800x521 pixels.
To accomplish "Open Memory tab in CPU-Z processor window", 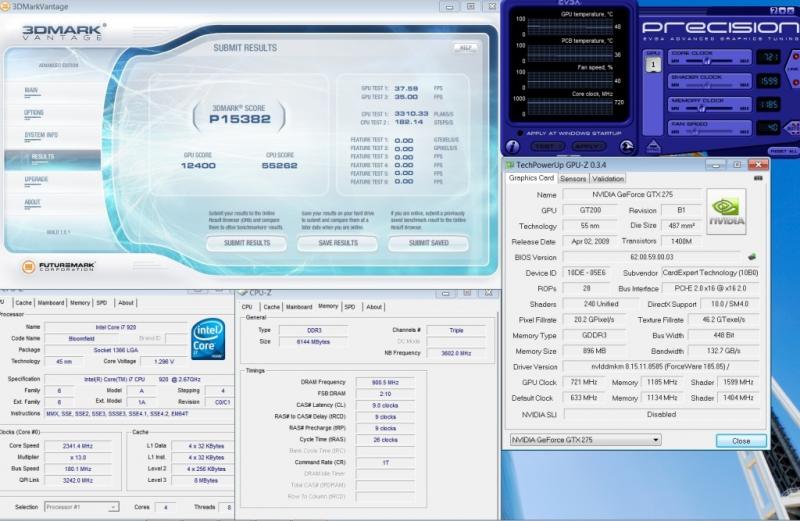I will coord(80,303).
